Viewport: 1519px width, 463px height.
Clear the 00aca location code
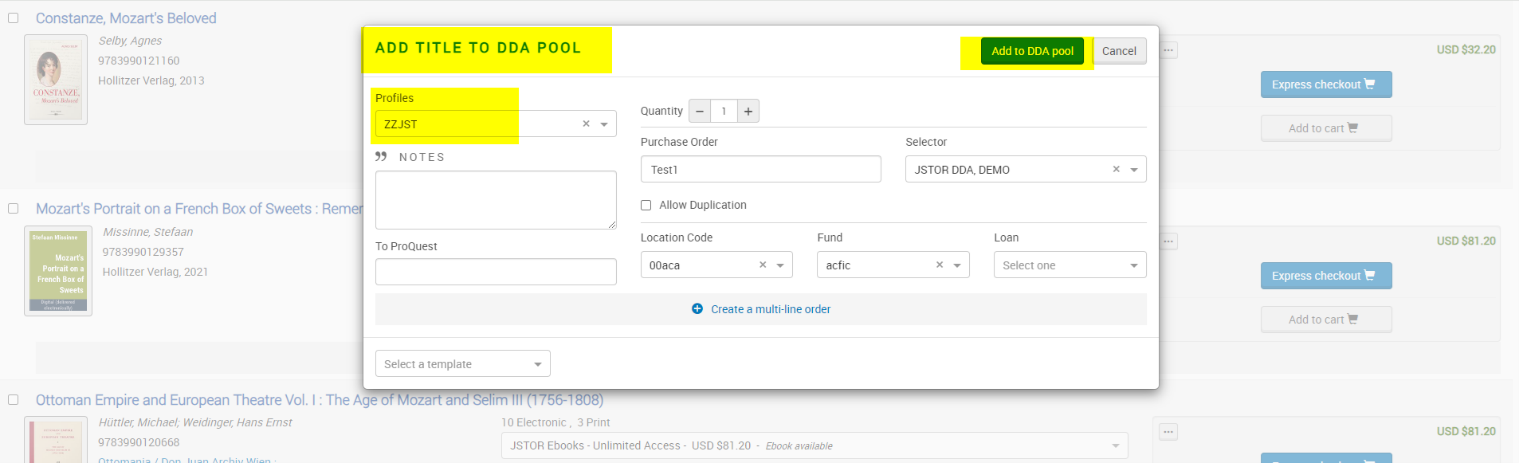(x=762, y=265)
